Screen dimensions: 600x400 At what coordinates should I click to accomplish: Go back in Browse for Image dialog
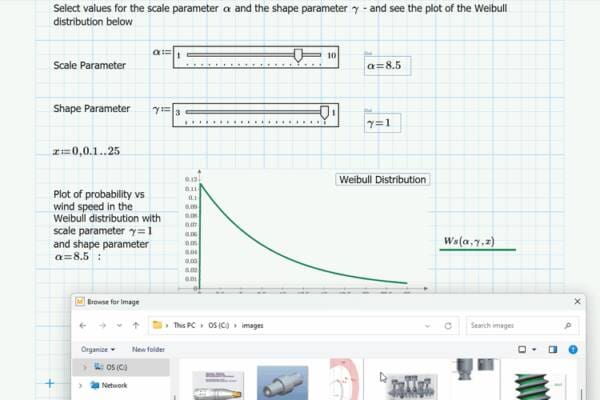[x=83, y=325]
